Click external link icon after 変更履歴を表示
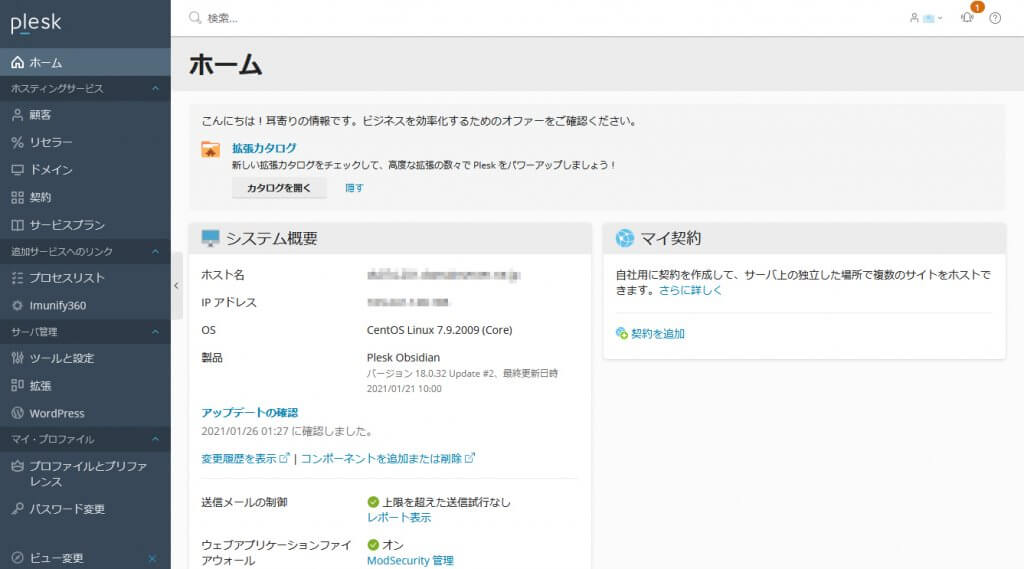This screenshot has width=1024, height=569. [x=284, y=458]
